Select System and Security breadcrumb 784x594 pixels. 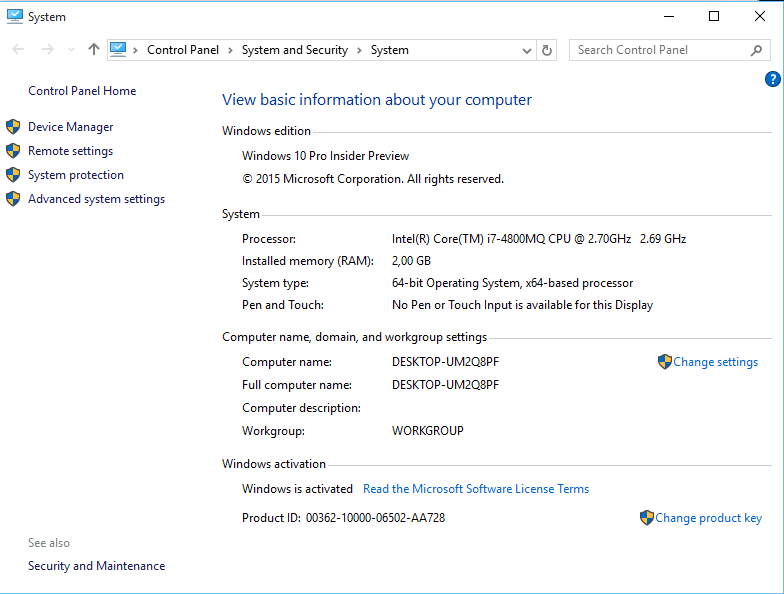[x=294, y=50]
